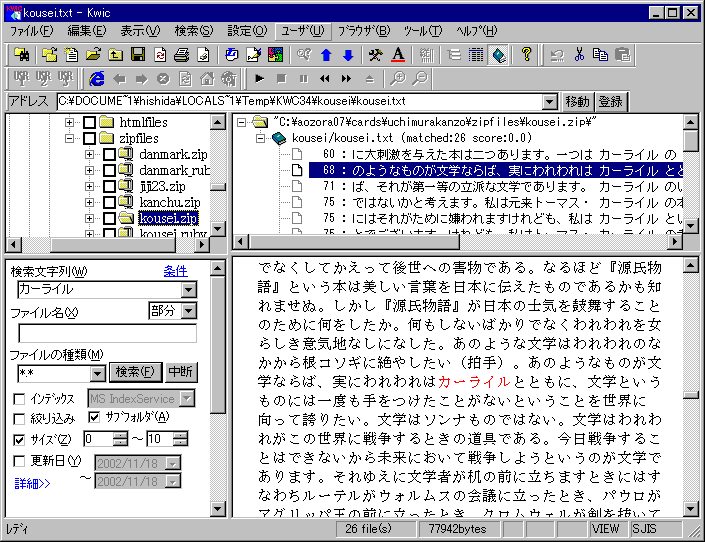Check the box next to htmlfiles folder
The height and width of the screenshot is (542, 705).
point(89,122)
